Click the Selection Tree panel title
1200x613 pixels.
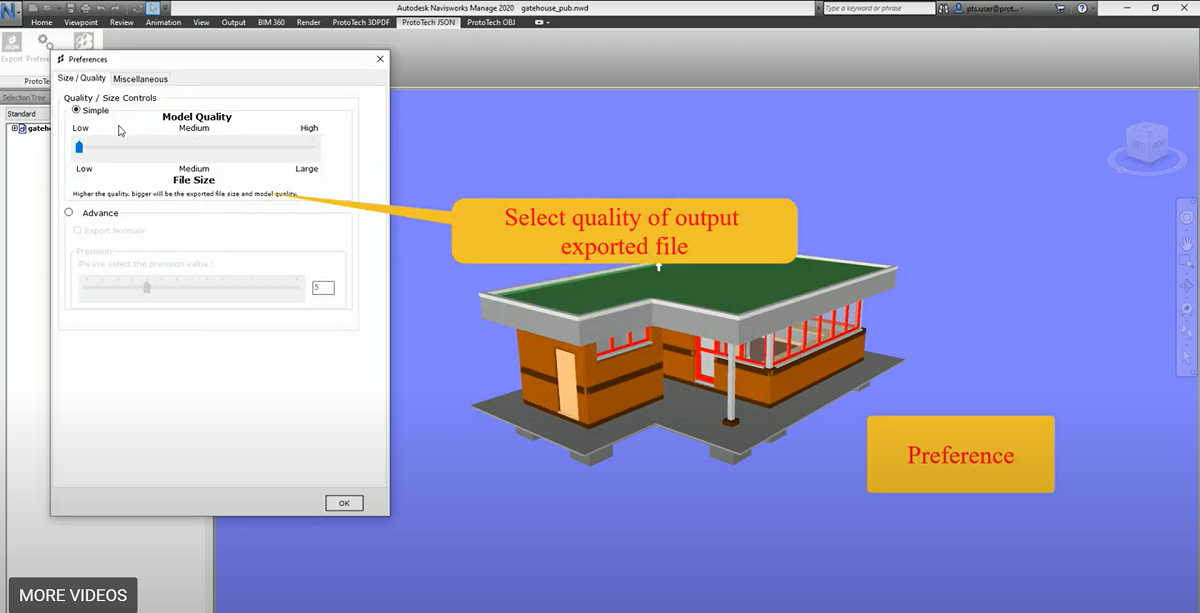23,98
